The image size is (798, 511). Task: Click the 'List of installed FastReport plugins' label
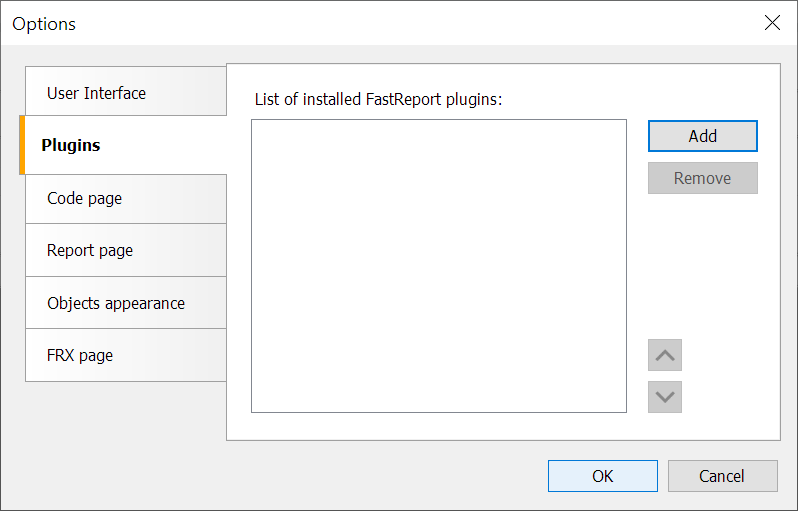(x=378, y=99)
